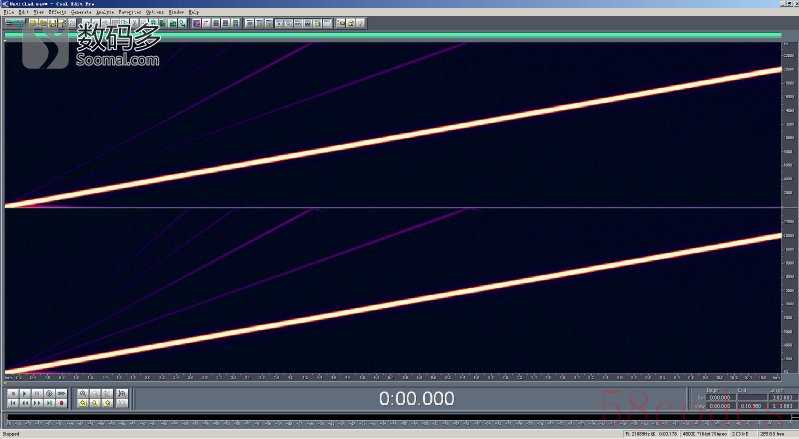799x439 pixels.
Task: Click the Pause transport button
Action: 37,394
